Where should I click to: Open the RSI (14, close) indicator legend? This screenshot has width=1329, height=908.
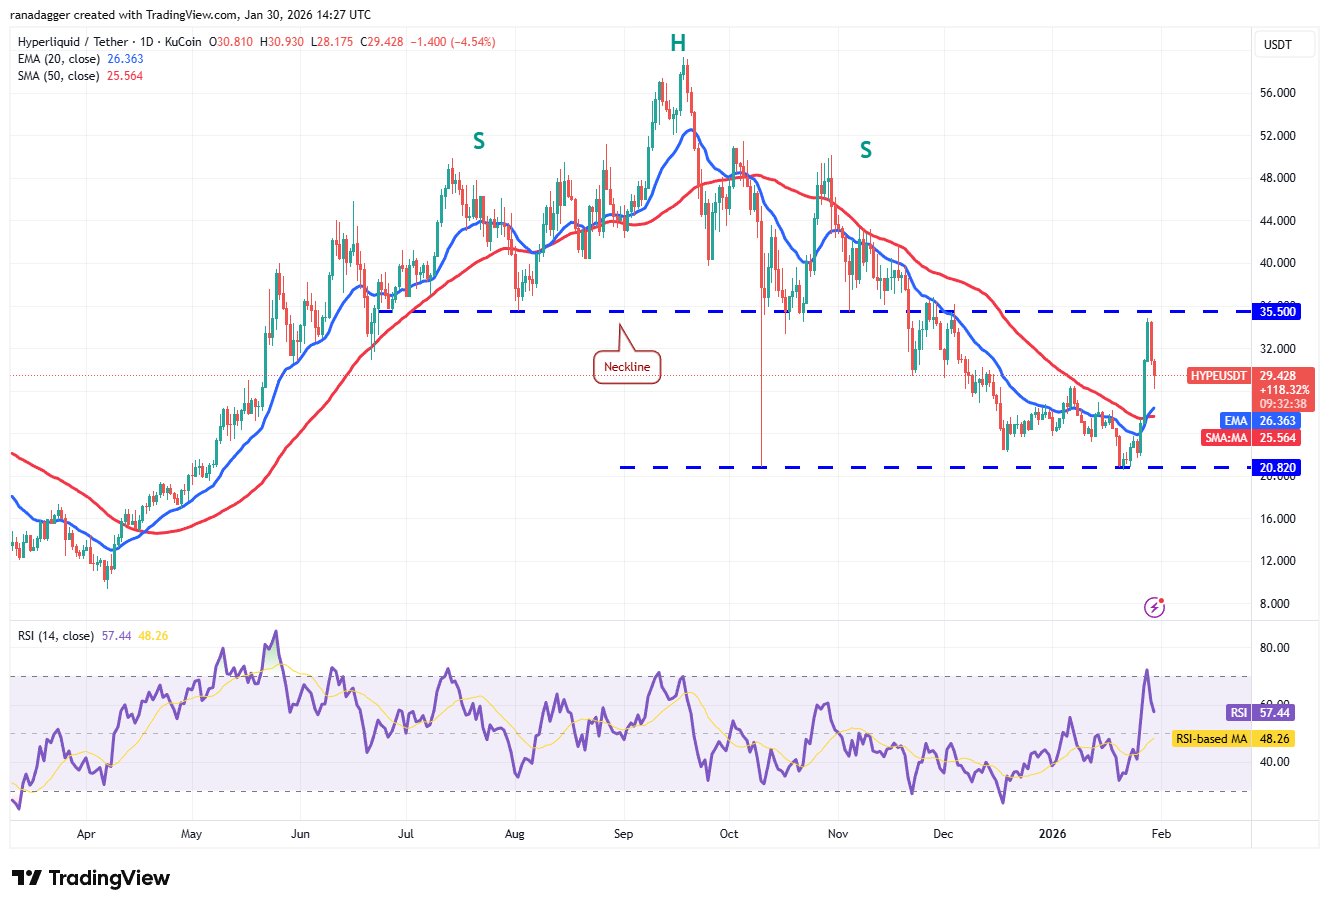tap(56, 636)
